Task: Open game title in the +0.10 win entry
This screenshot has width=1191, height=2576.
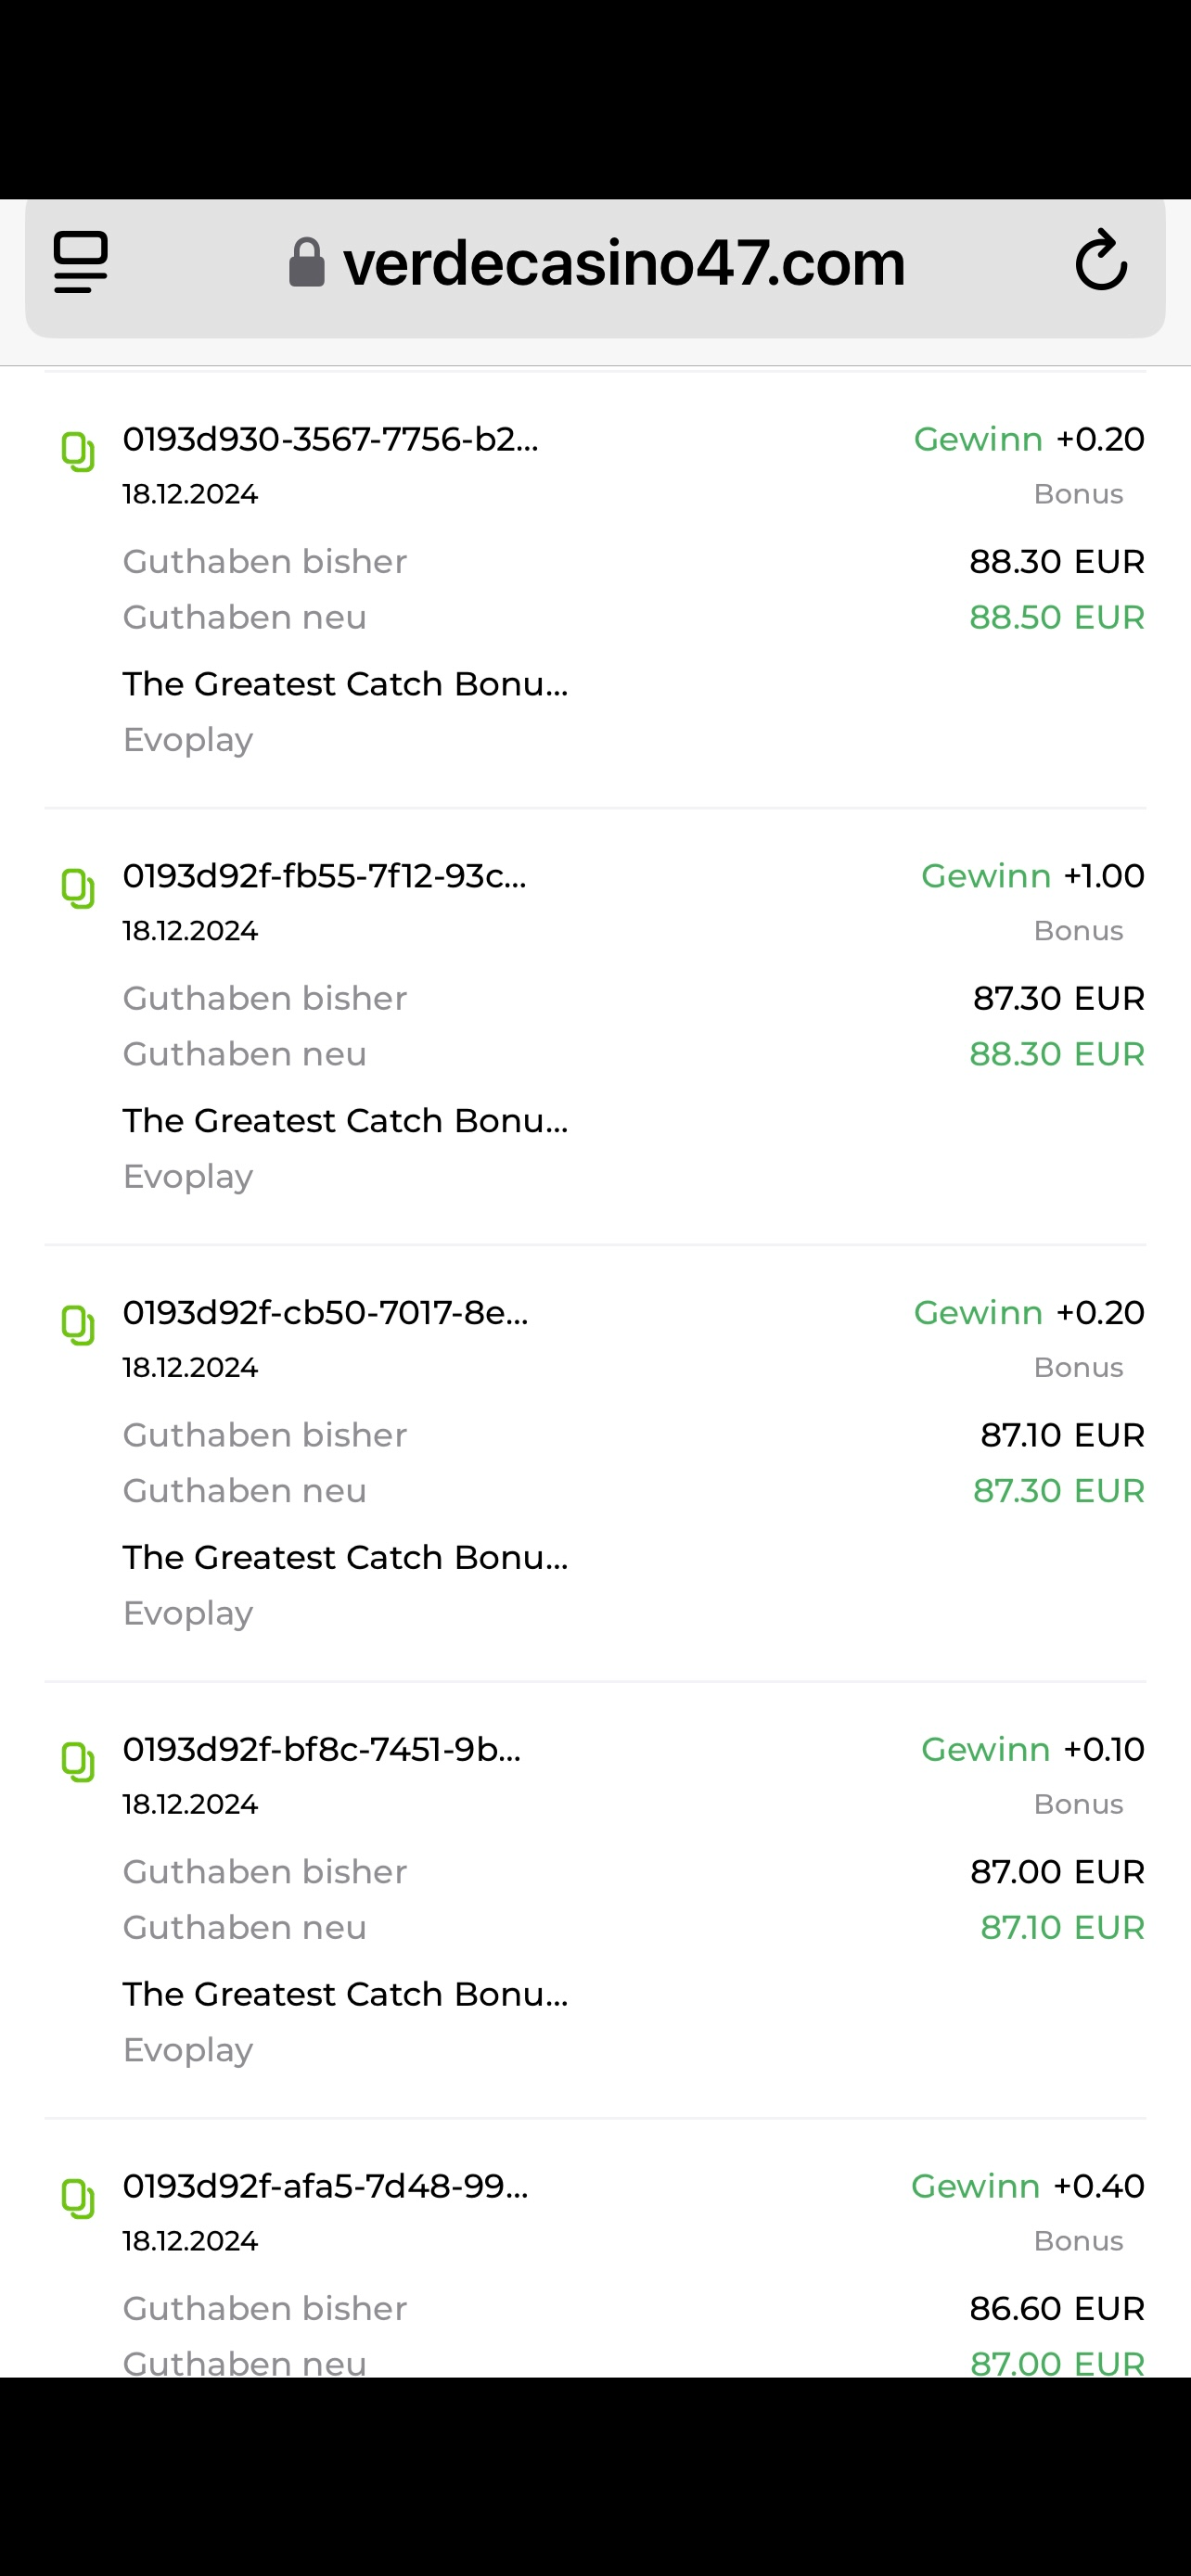Action: point(345,1994)
